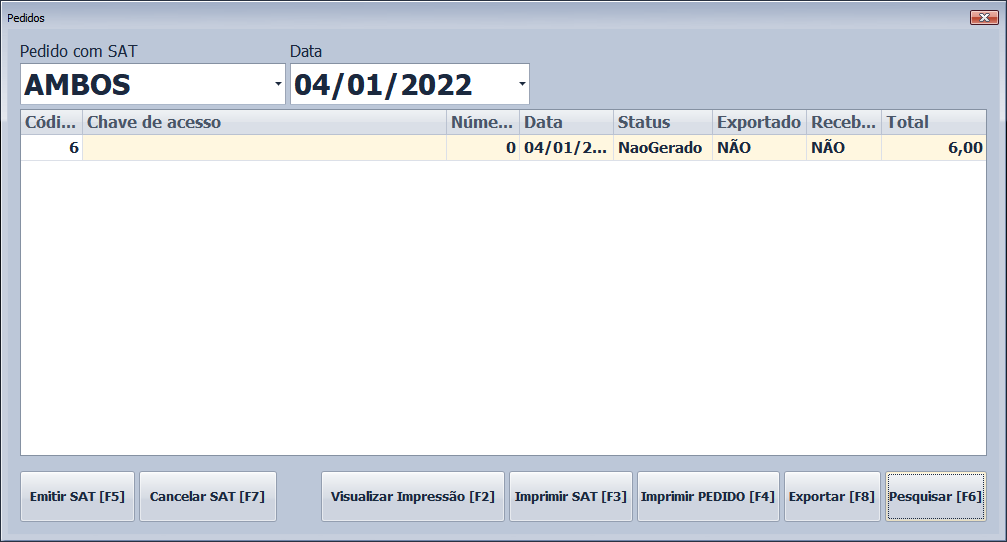Click Imprimir SAT [F3] button
Screen dimensions: 1007x542
click(x=570, y=497)
